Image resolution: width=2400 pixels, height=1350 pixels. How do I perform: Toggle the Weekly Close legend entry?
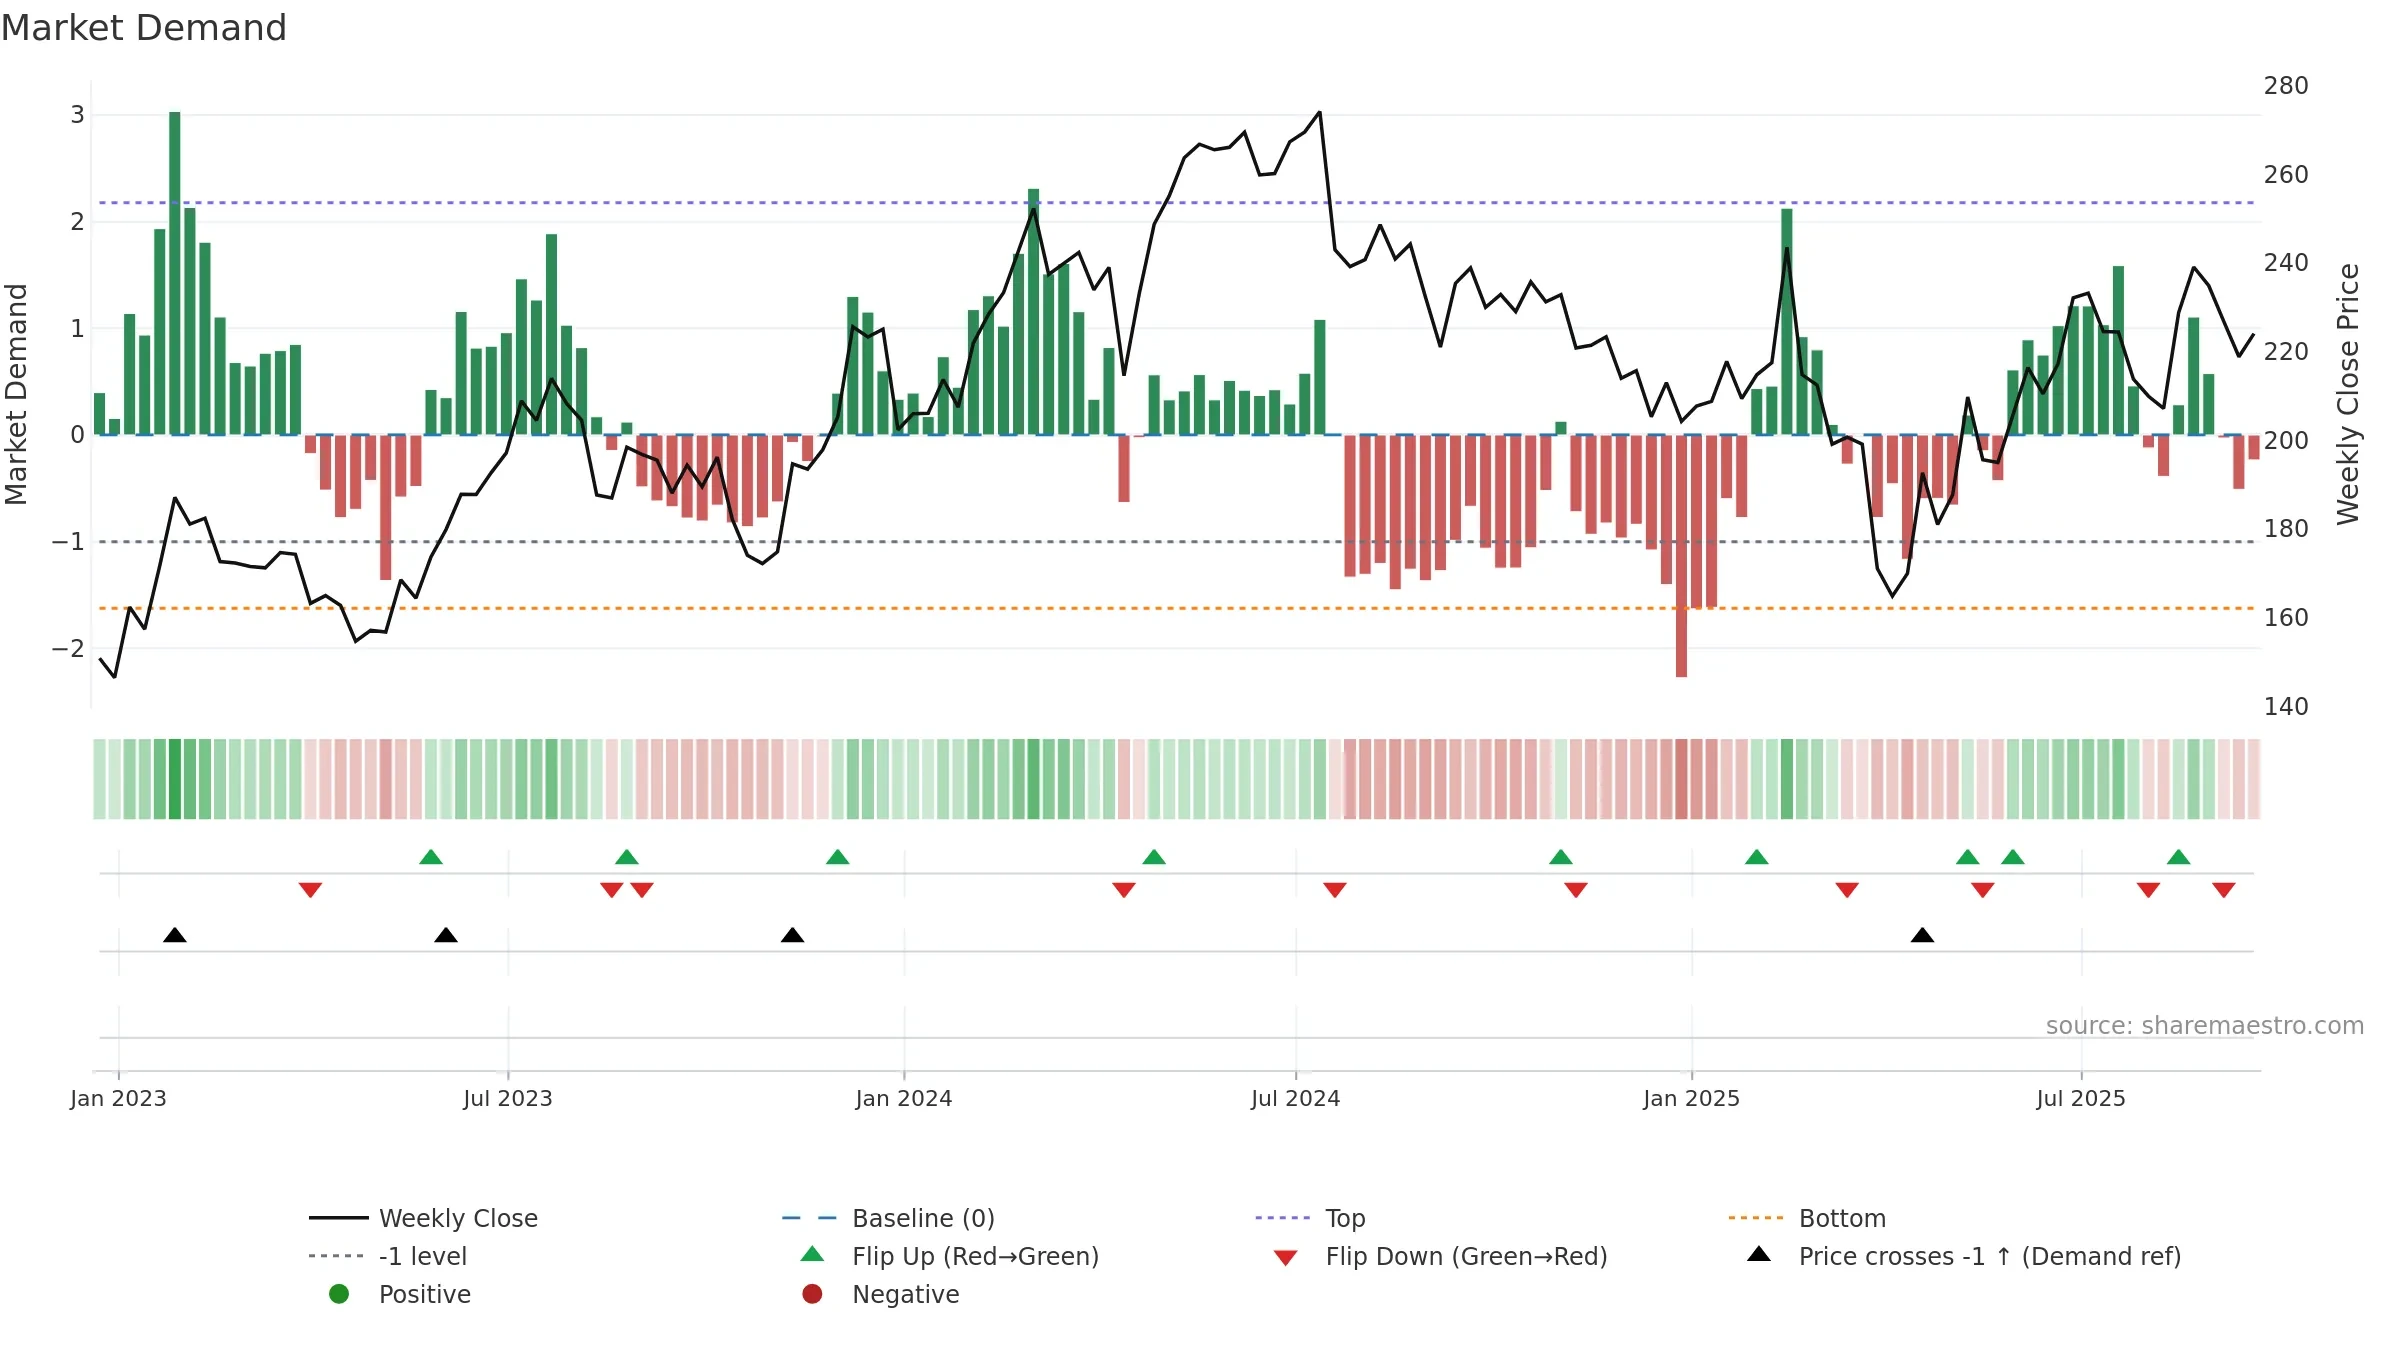(423, 1218)
